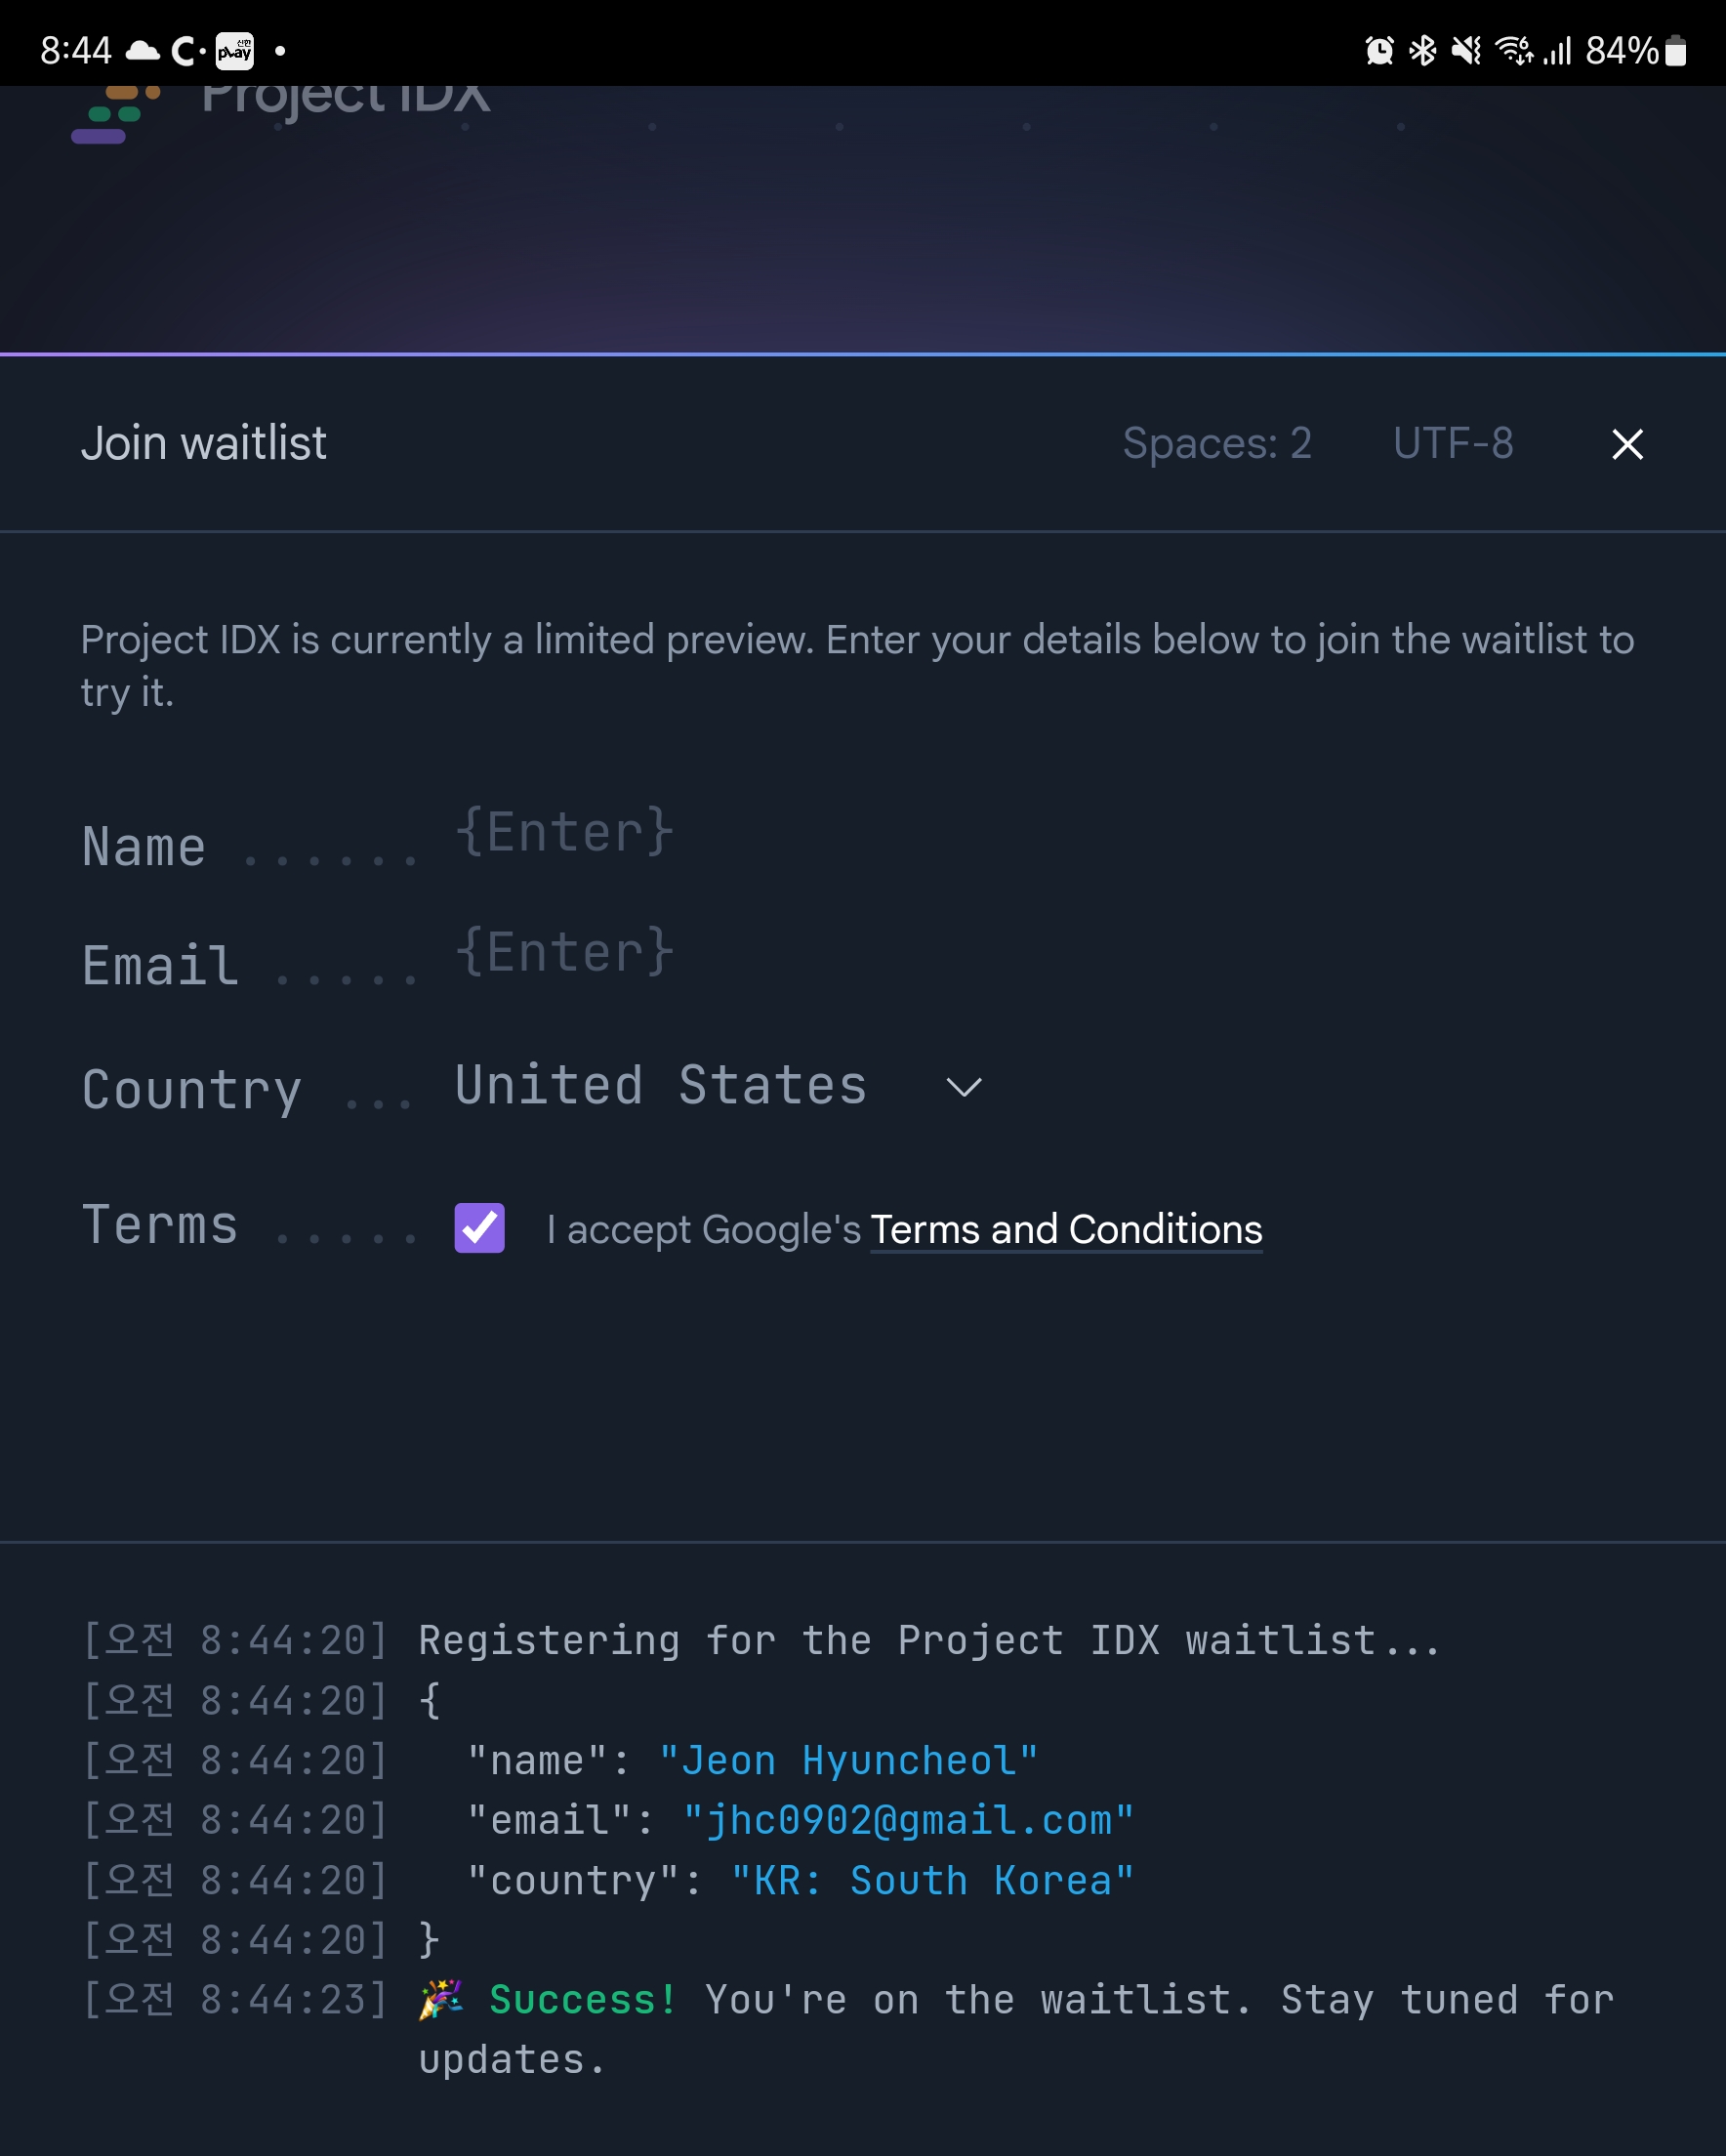Open the Project IDX title text

click(346, 100)
